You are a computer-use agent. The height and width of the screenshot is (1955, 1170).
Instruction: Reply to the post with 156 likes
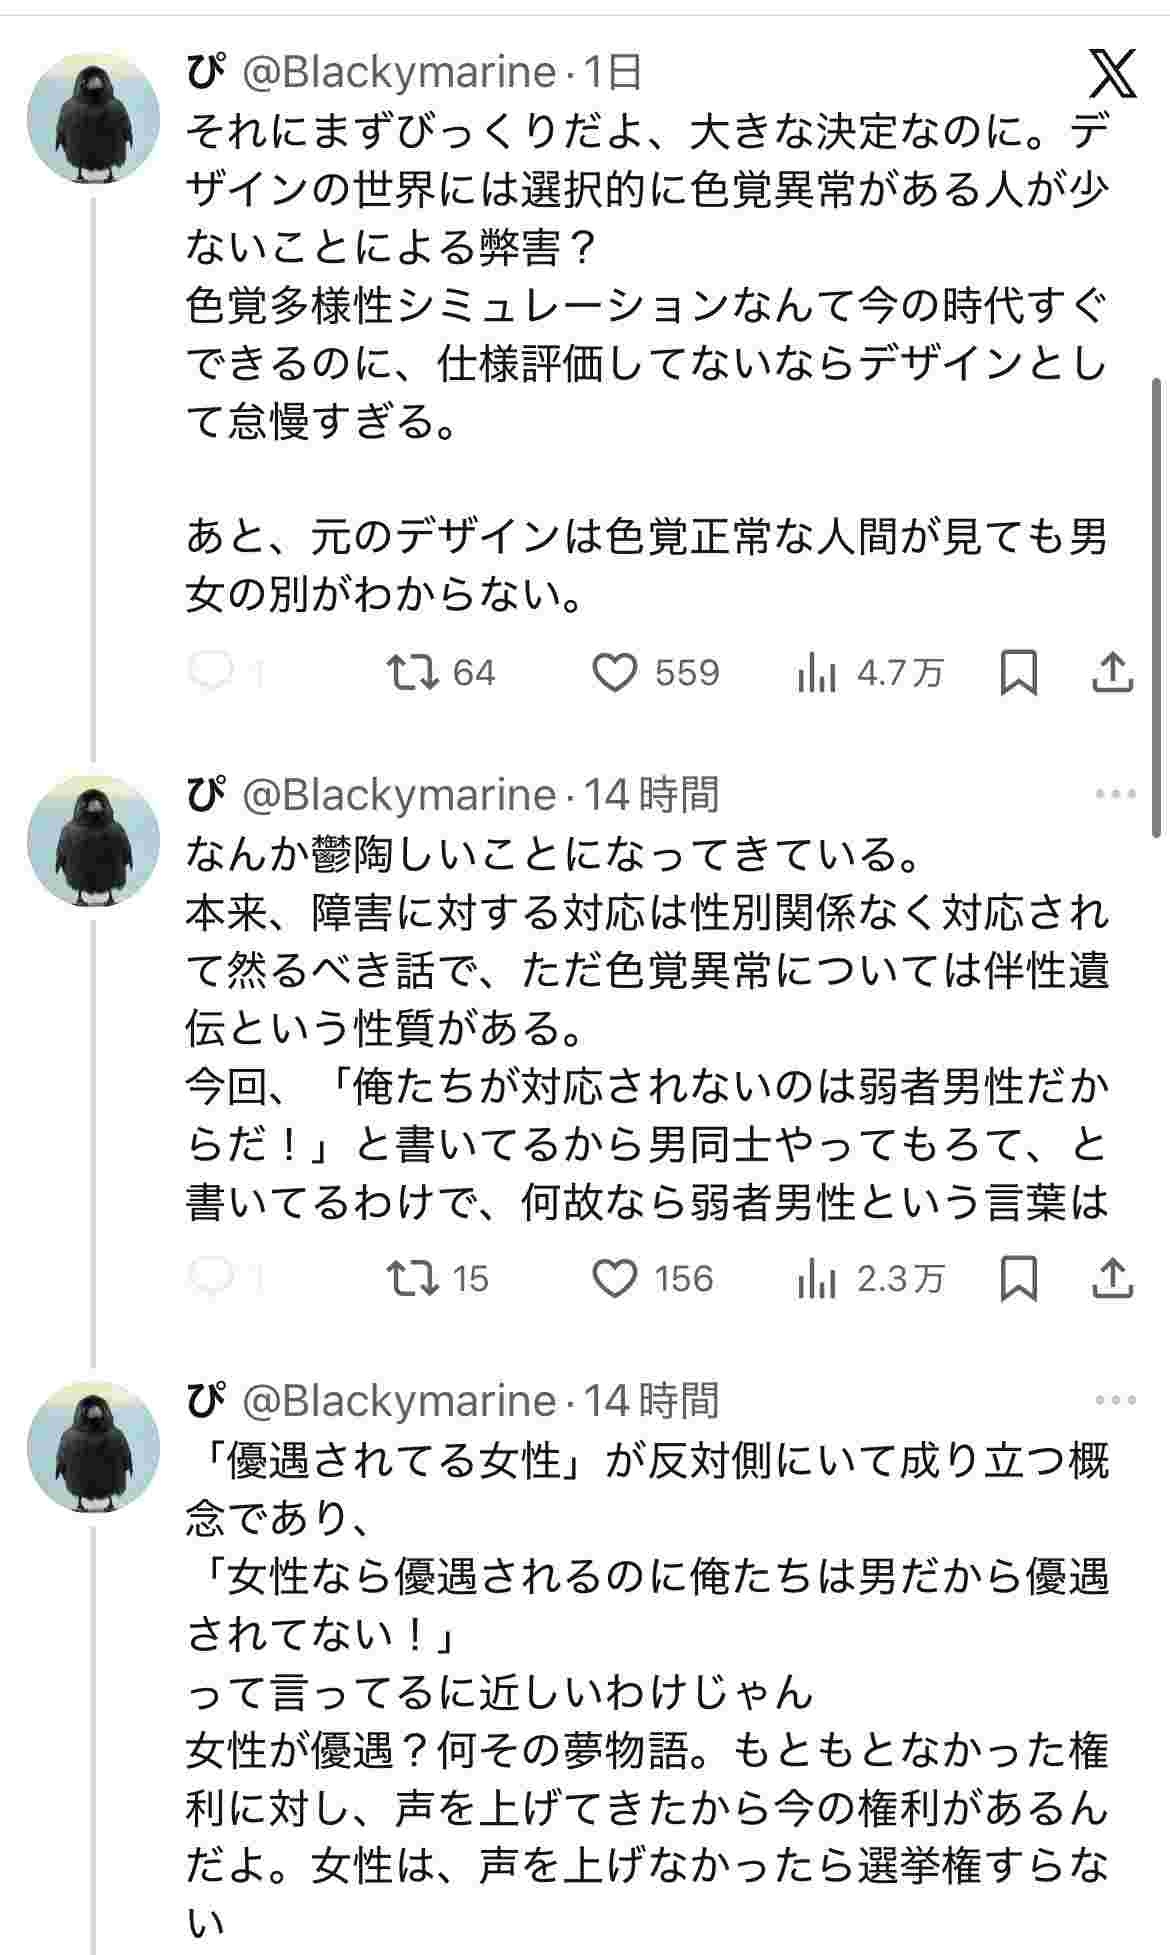tap(211, 1278)
